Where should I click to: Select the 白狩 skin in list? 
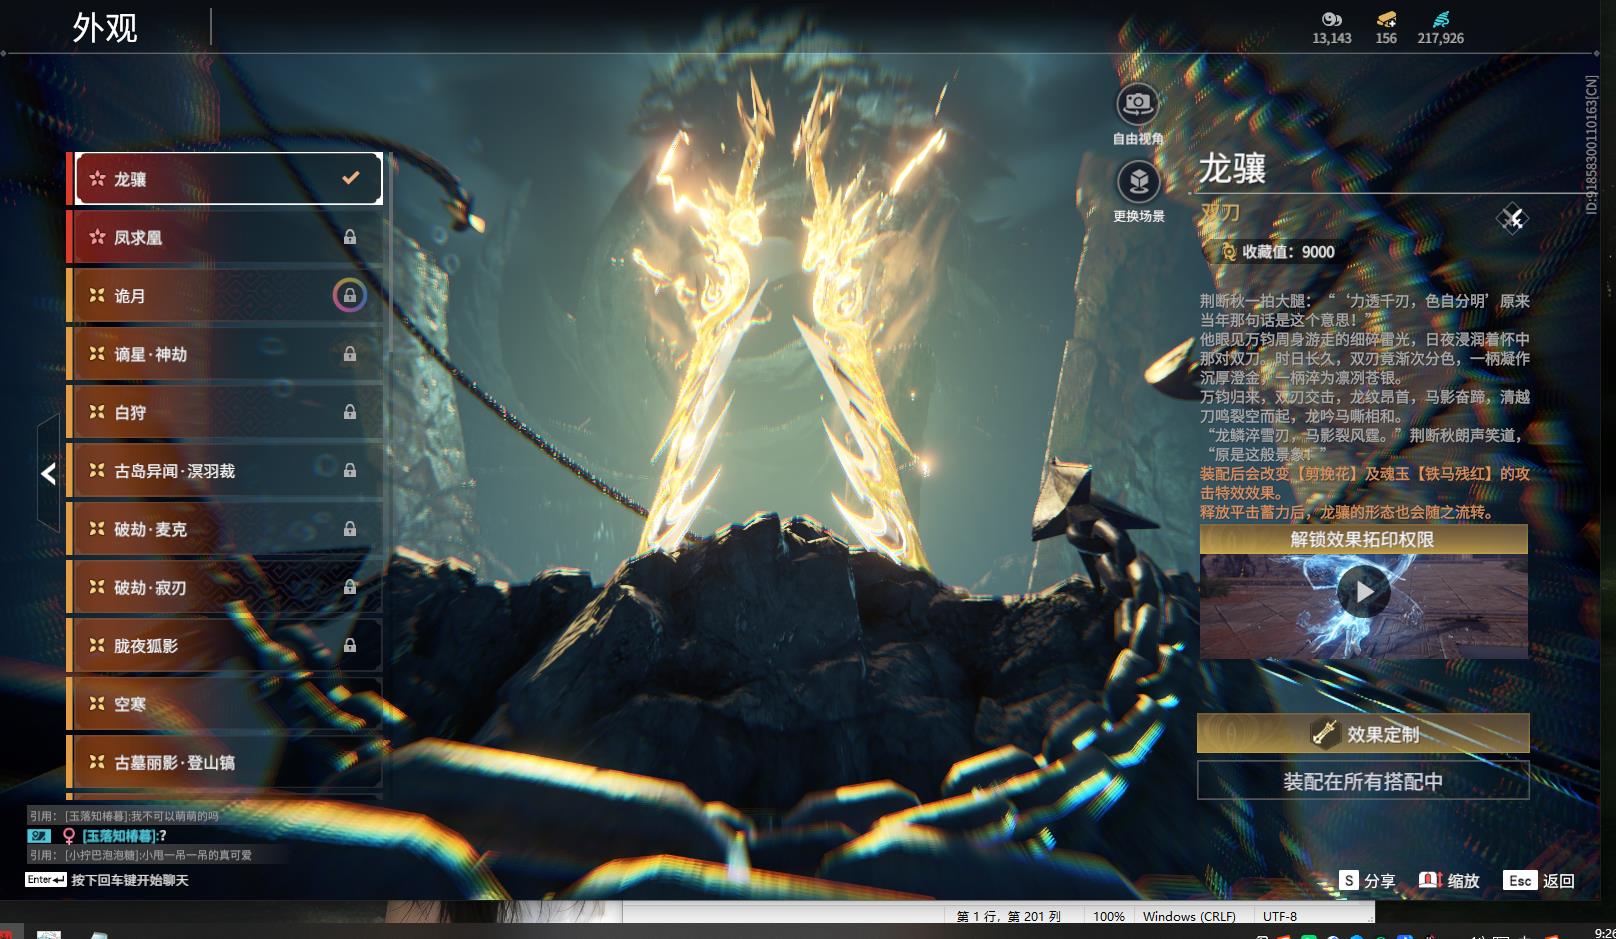[x=225, y=412]
